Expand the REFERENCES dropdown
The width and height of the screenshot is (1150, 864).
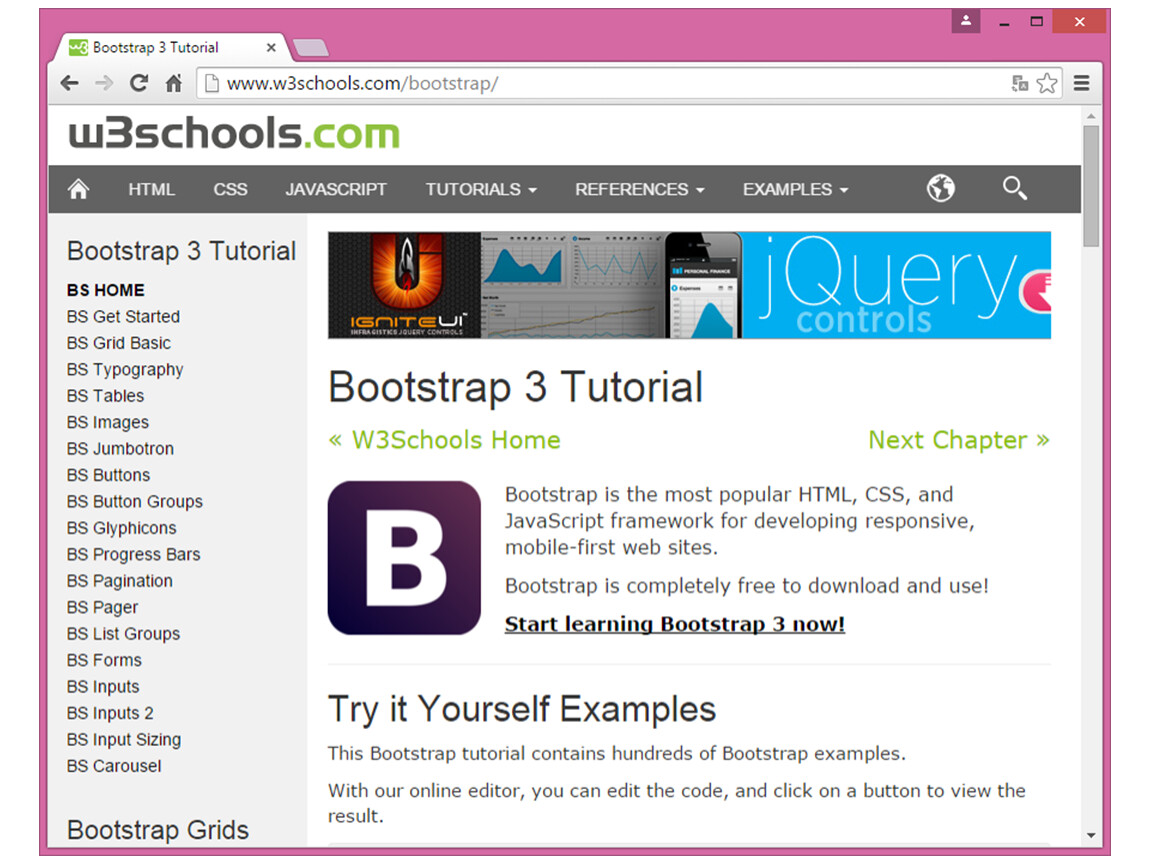[x=639, y=189]
